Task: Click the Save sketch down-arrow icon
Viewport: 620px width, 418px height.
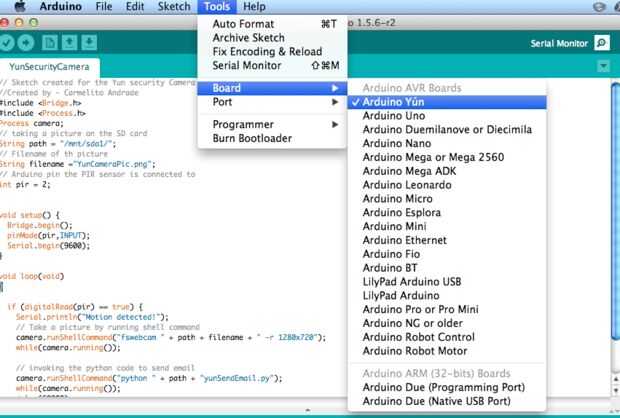Action: coord(89,43)
